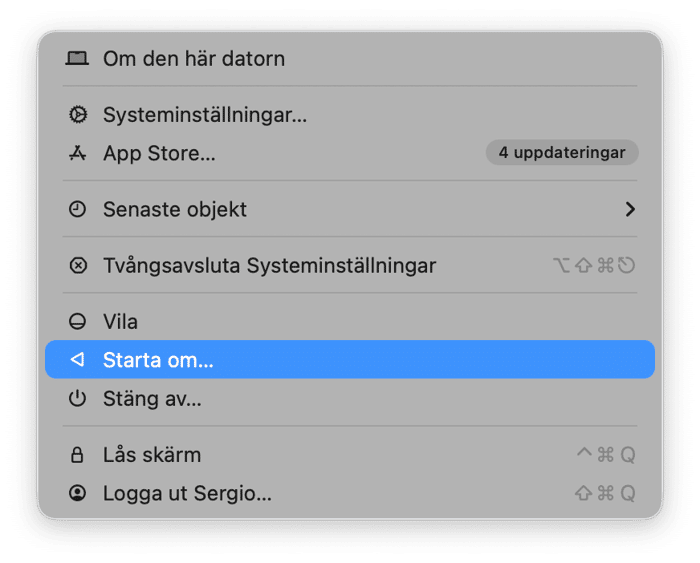Click the laptop icon beside Om den här datorn
700x563 pixels.
77,58
